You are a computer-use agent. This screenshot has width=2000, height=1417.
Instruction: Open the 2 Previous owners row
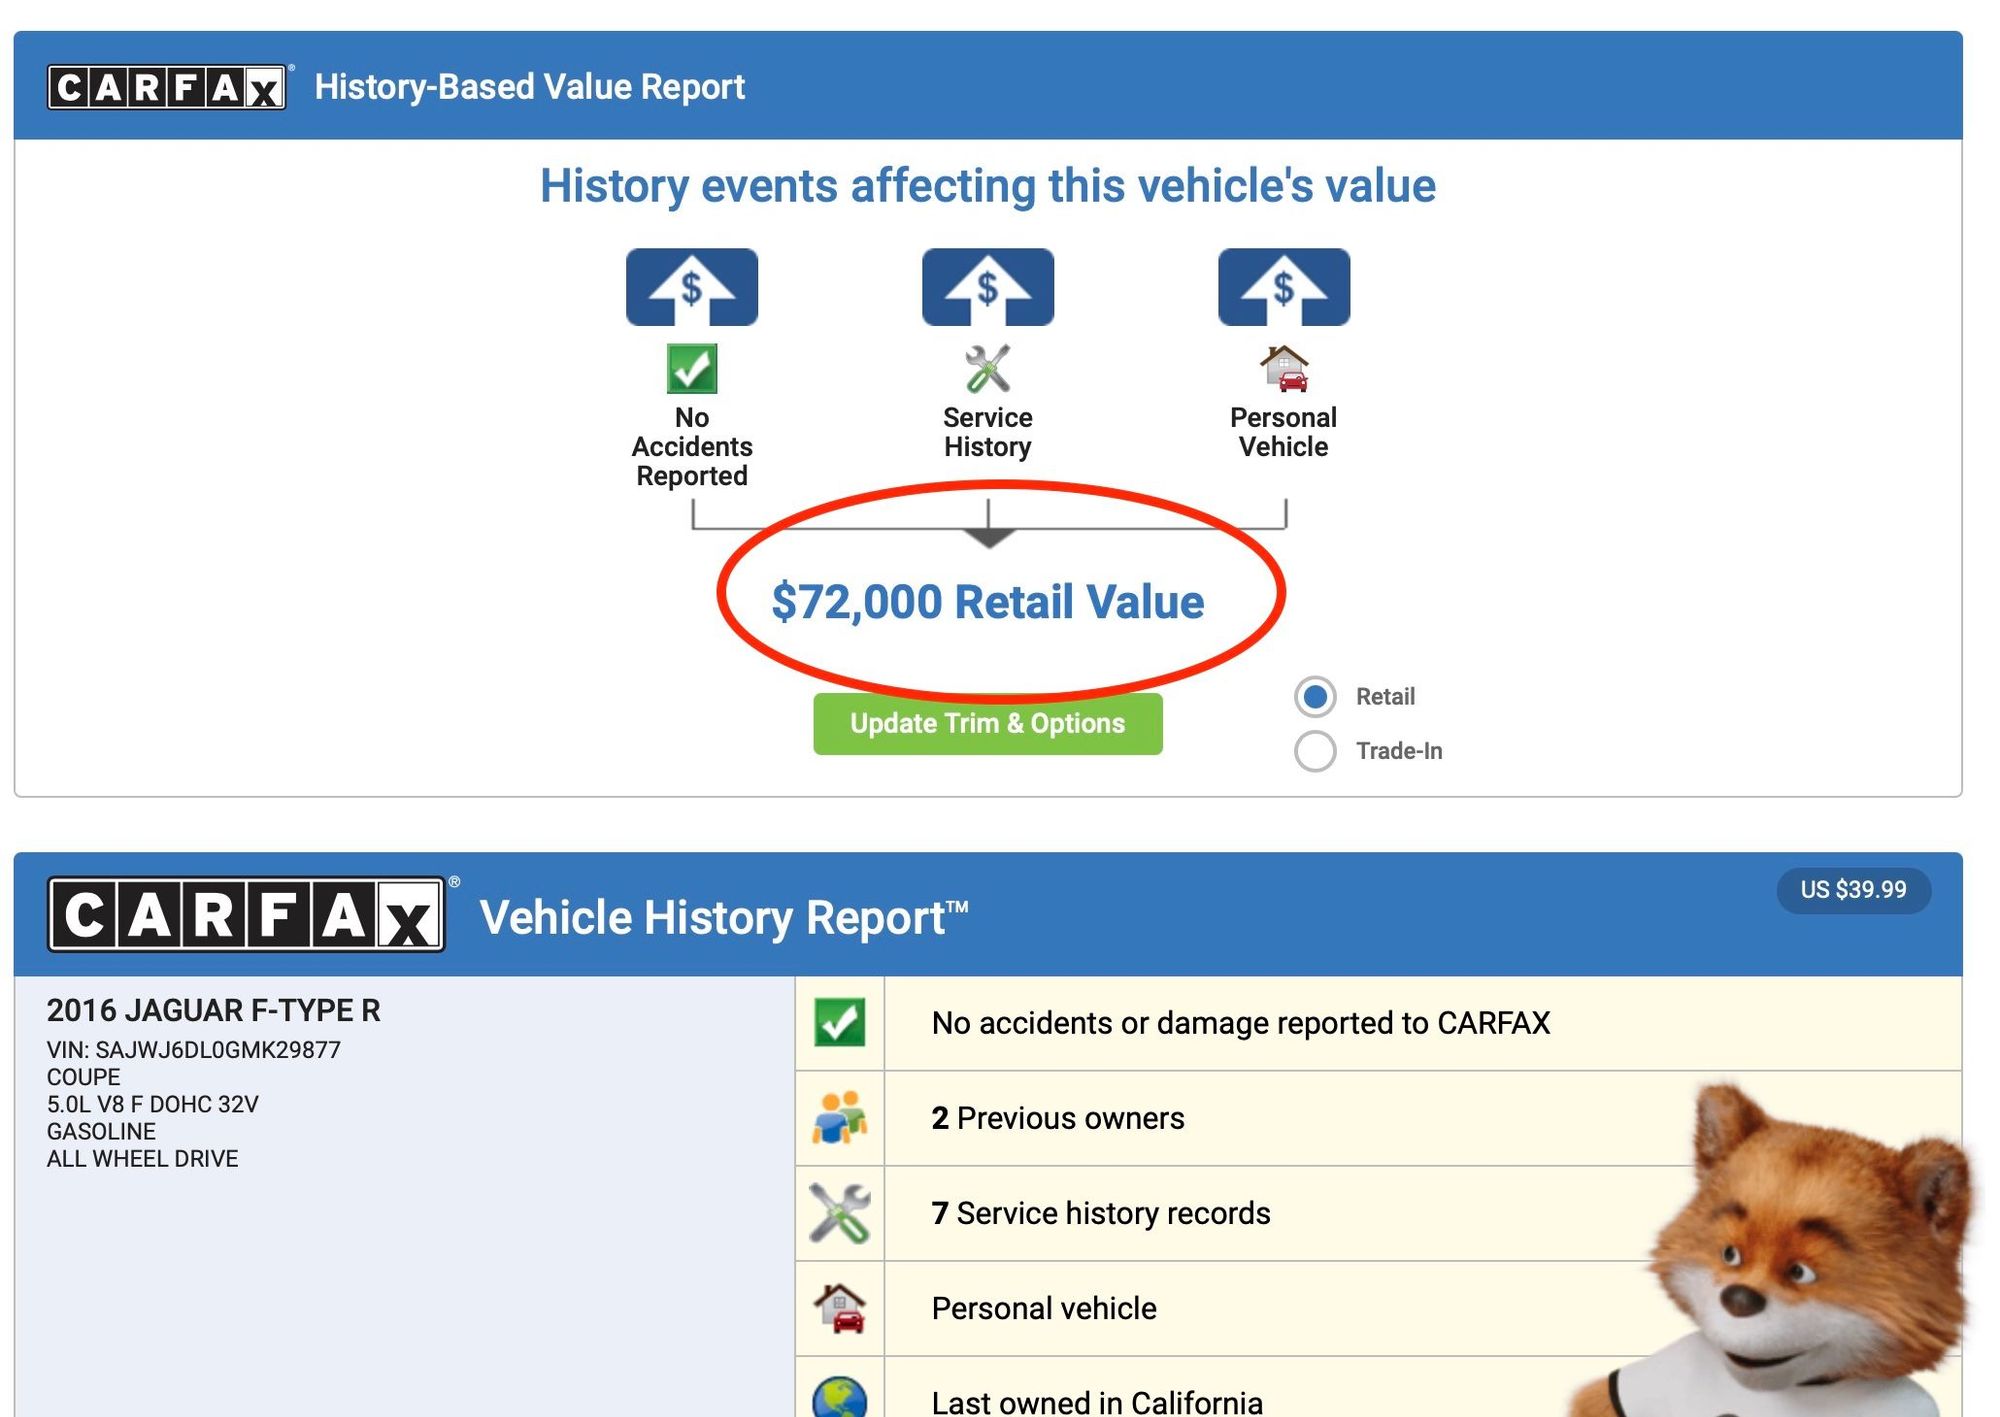tap(1057, 1117)
